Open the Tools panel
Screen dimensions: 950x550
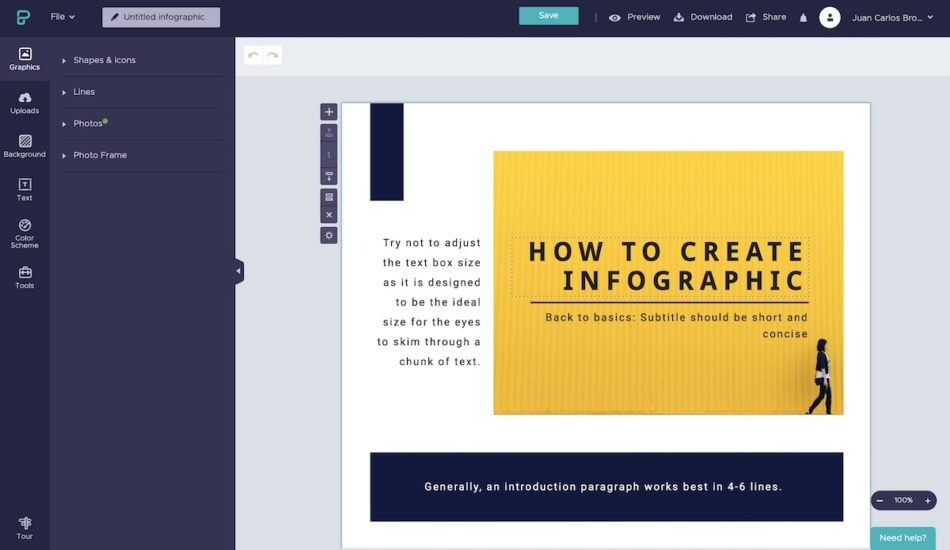24,277
